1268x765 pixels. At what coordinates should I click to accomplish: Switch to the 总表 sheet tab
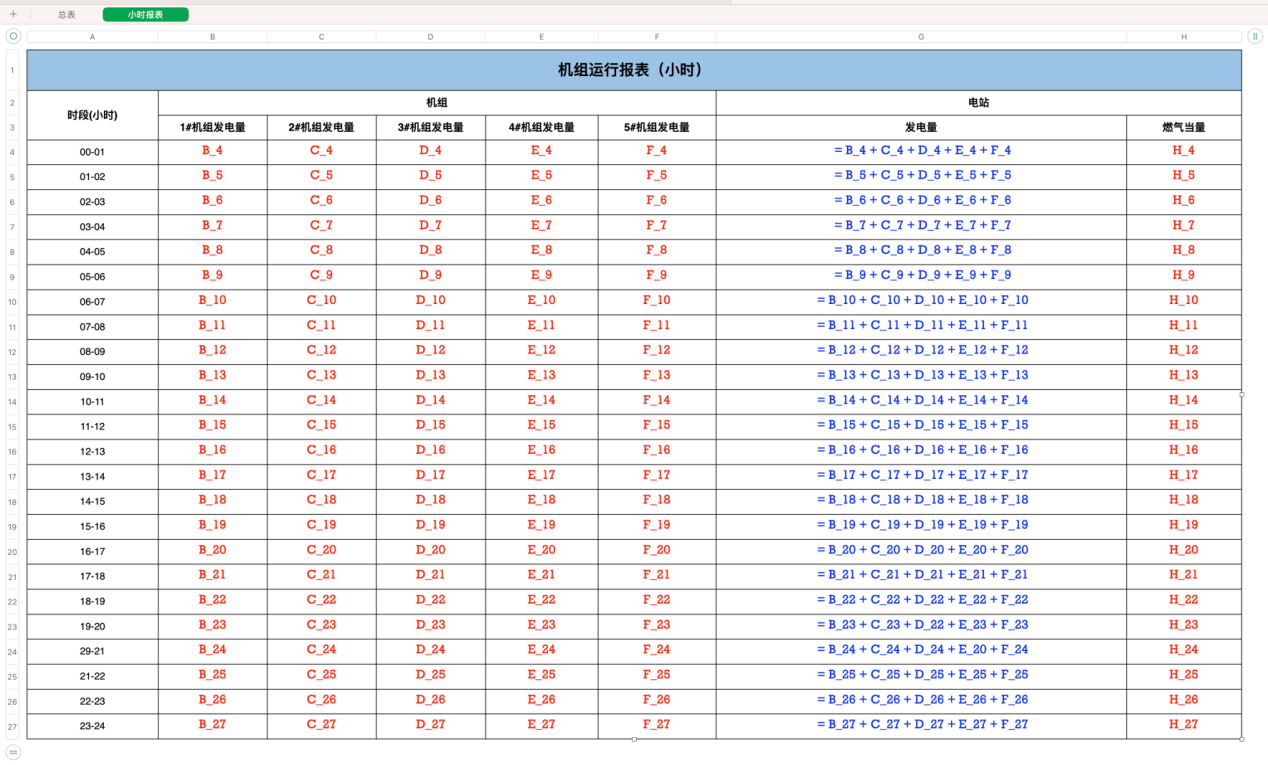pos(67,15)
